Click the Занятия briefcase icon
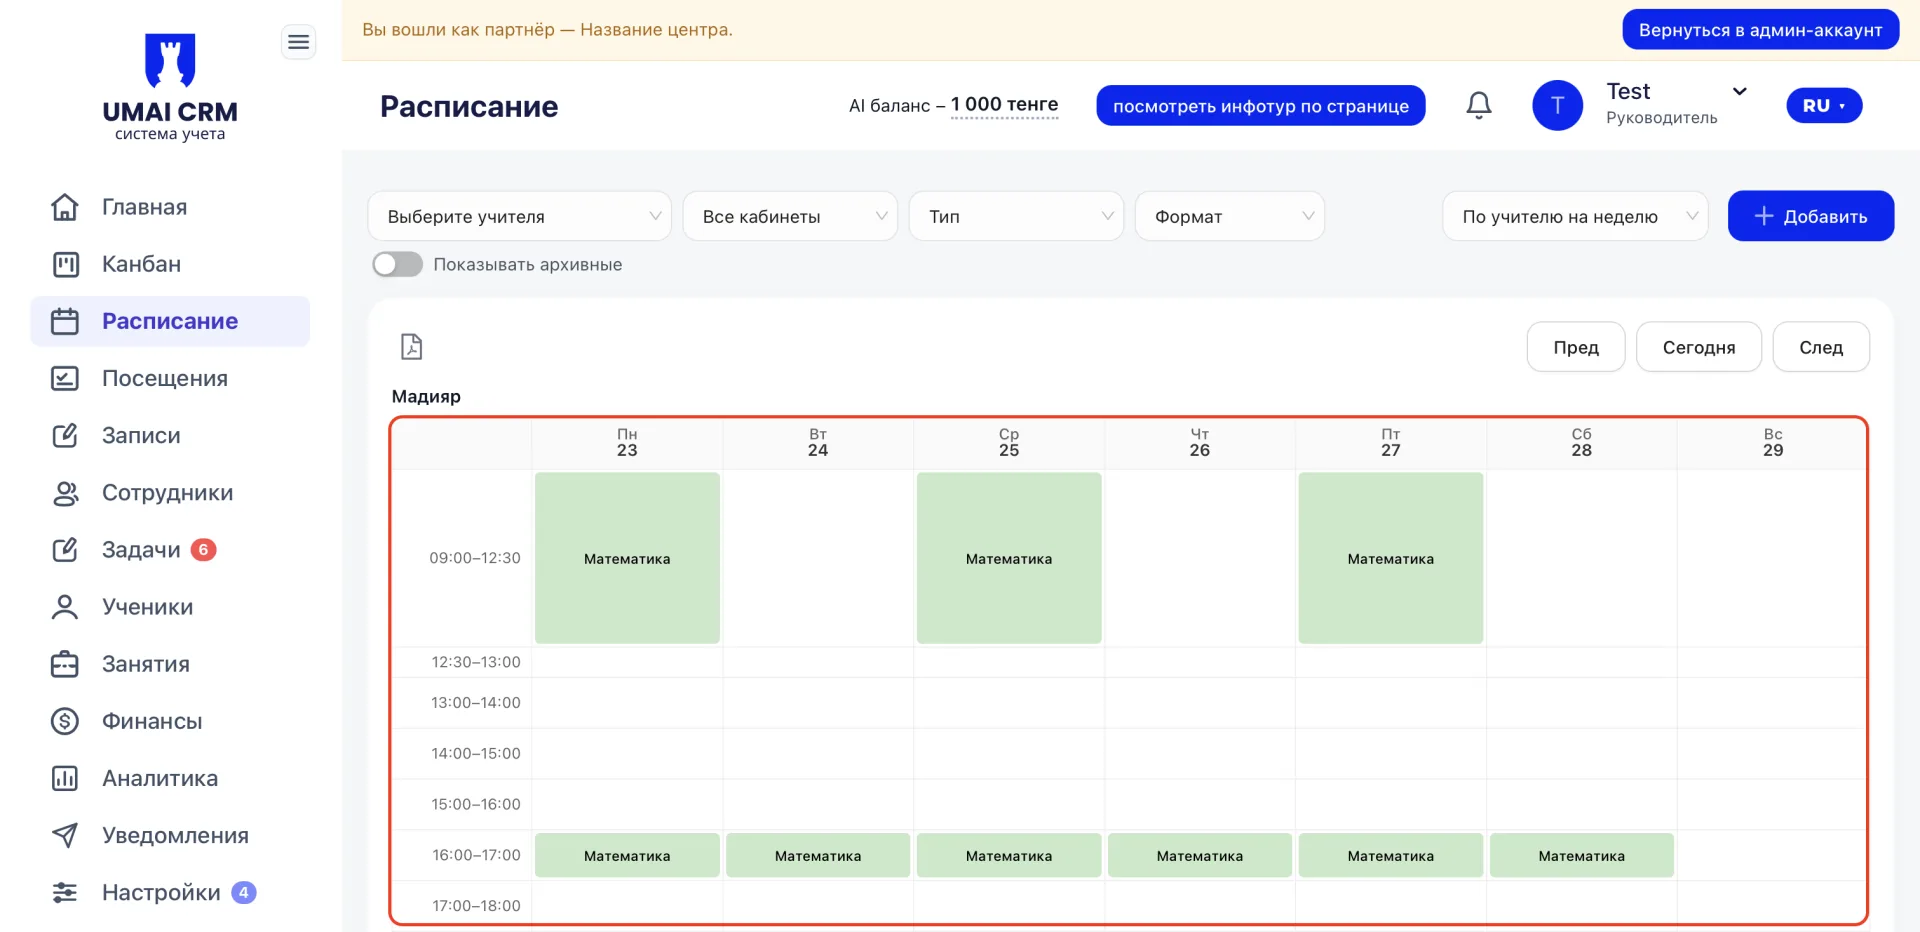The image size is (1920, 932). pos(65,664)
